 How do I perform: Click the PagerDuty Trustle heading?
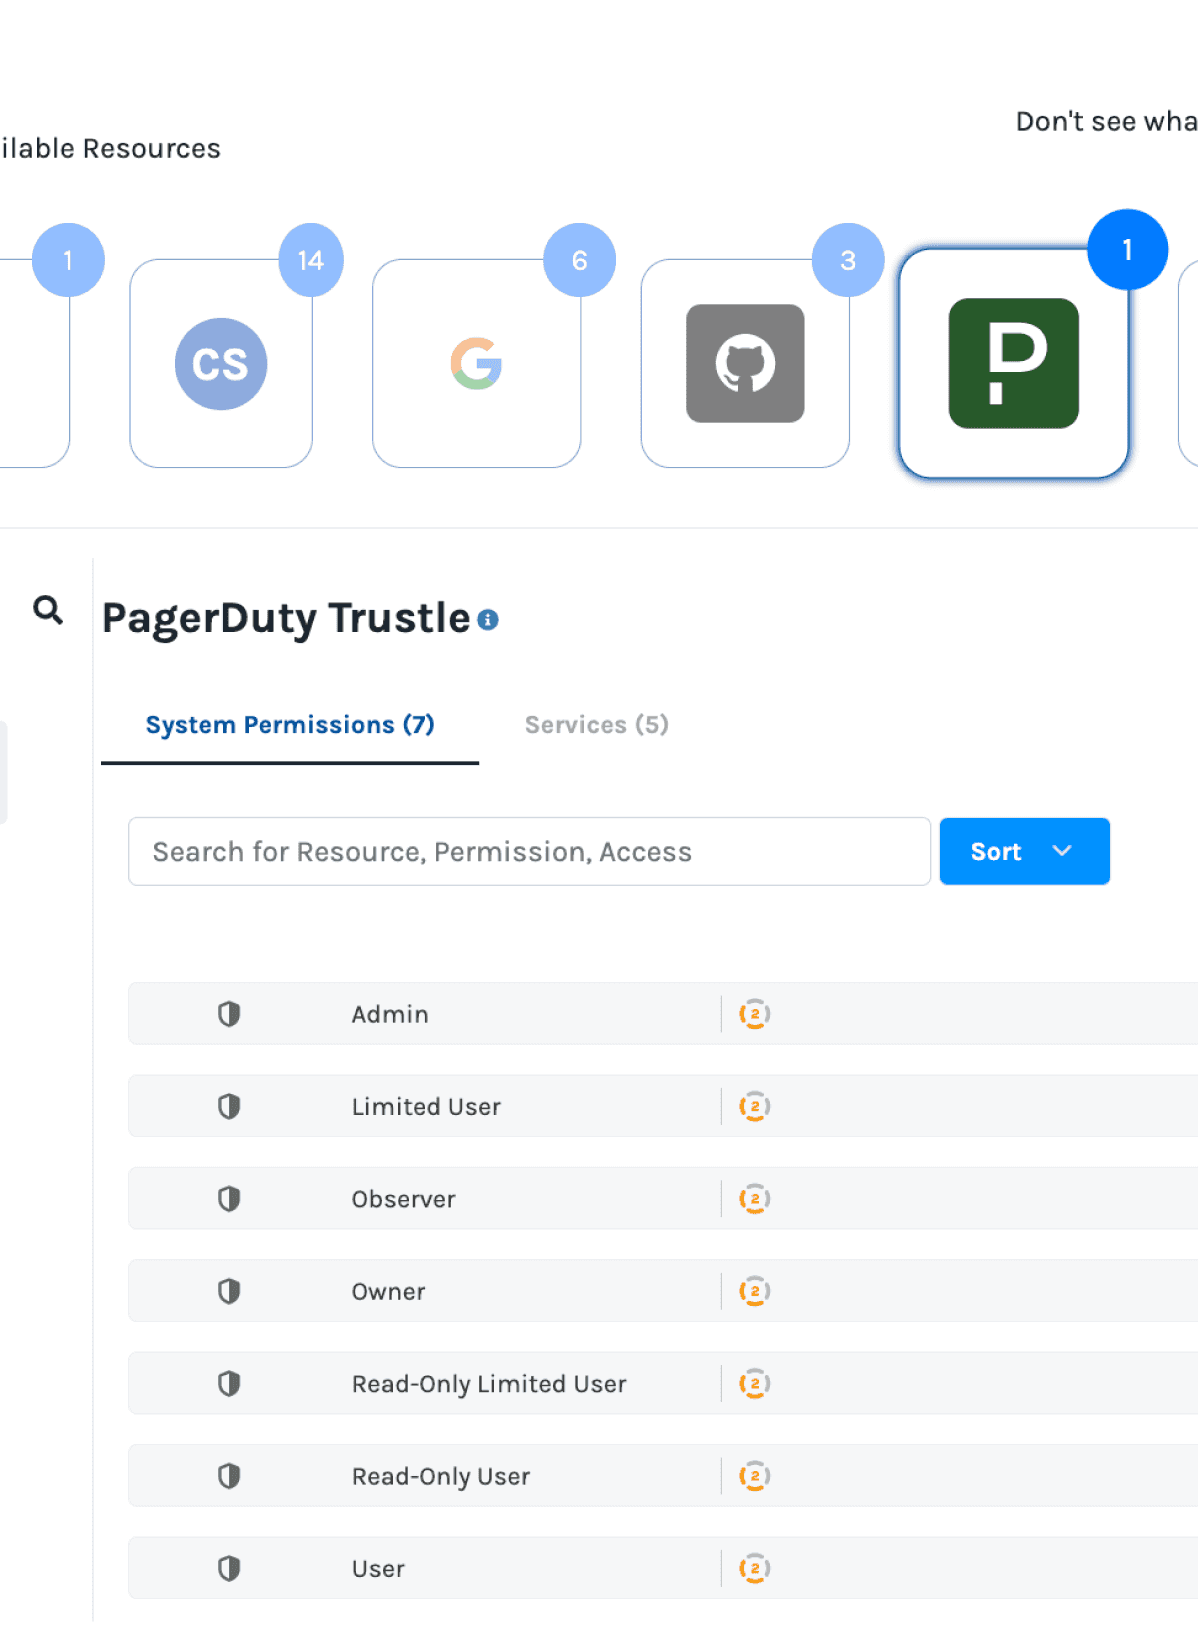click(x=286, y=618)
